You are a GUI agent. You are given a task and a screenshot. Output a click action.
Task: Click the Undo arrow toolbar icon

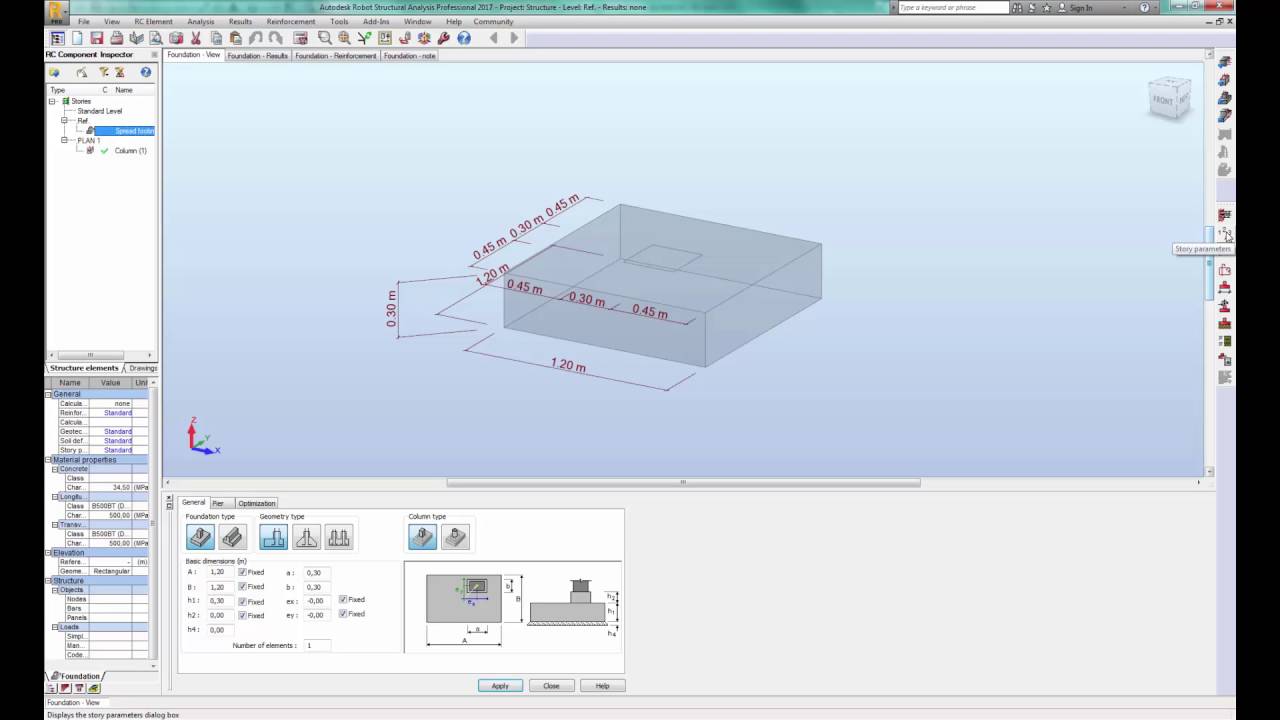[255, 38]
